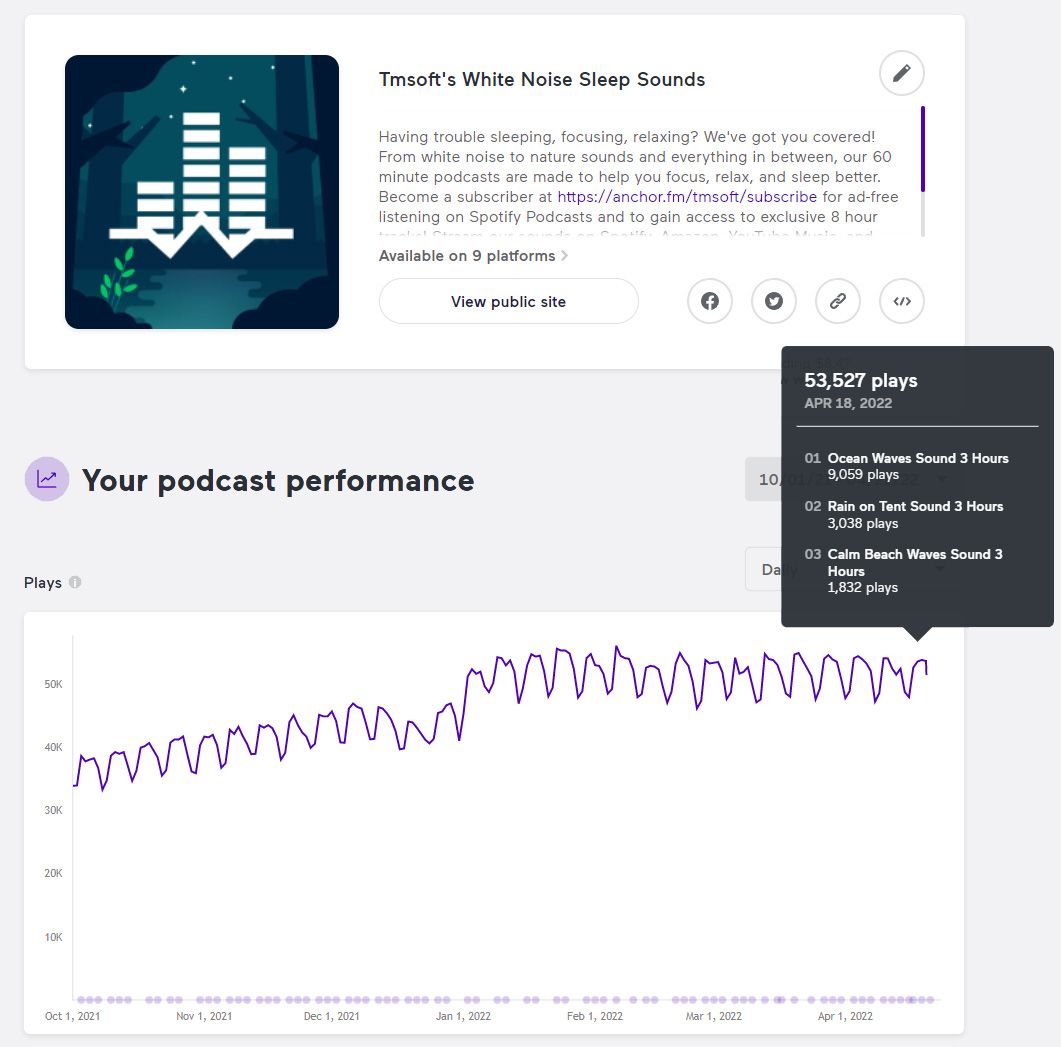Click the Apr 1, 2022 axis label

(x=845, y=1016)
